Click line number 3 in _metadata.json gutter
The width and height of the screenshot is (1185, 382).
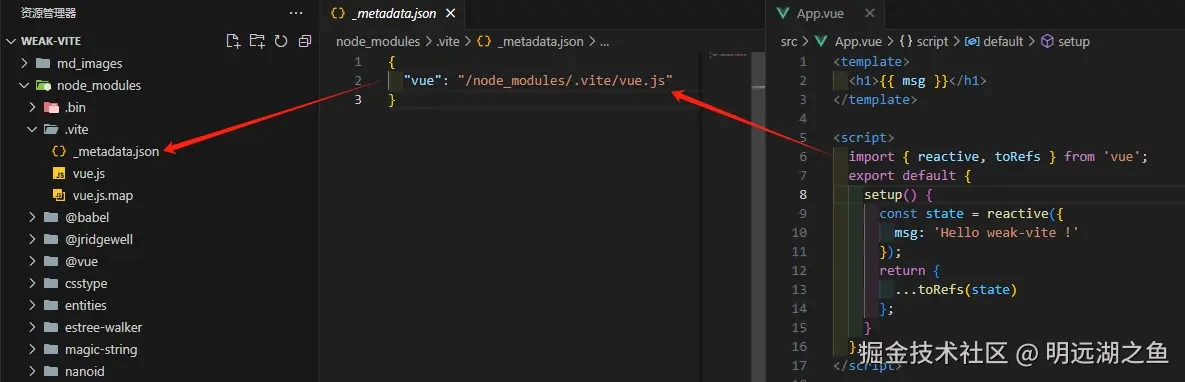coord(357,99)
